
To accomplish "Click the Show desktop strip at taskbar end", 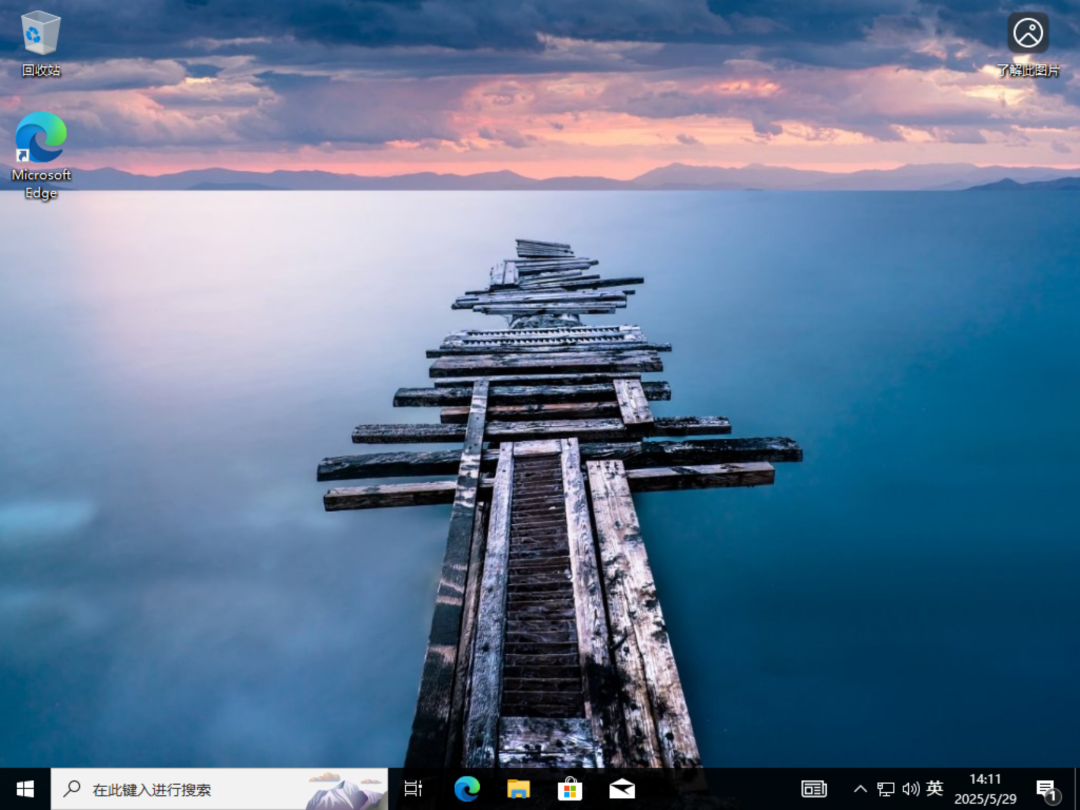I will coord(1077,789).
